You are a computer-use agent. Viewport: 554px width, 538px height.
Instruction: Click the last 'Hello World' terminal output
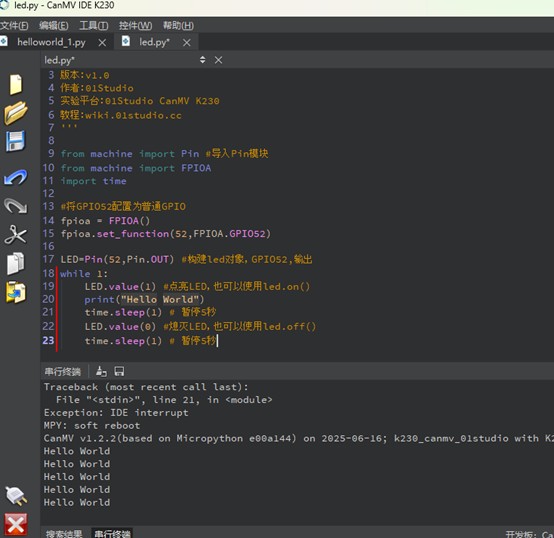(77, 502)
